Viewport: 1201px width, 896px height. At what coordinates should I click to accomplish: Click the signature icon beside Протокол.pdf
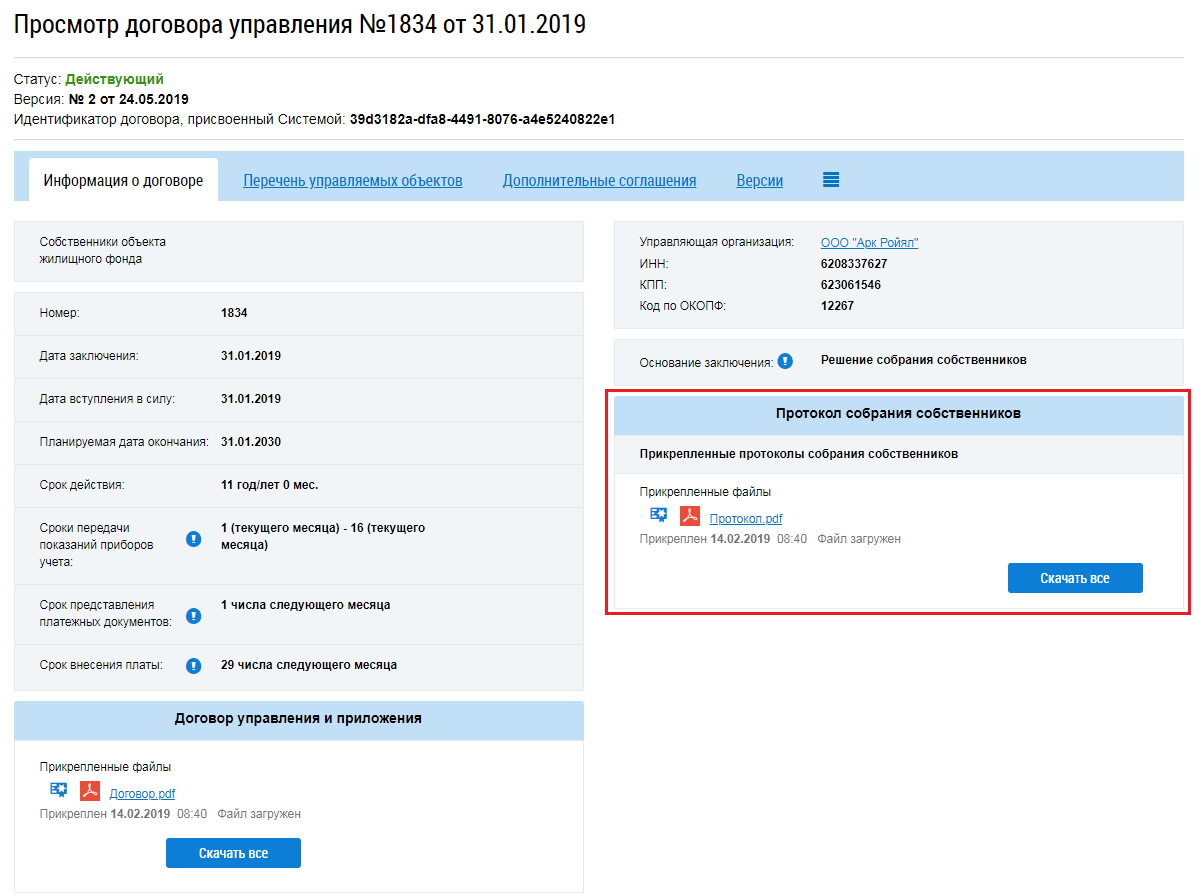pyautogui.click(x=658, y=514)
